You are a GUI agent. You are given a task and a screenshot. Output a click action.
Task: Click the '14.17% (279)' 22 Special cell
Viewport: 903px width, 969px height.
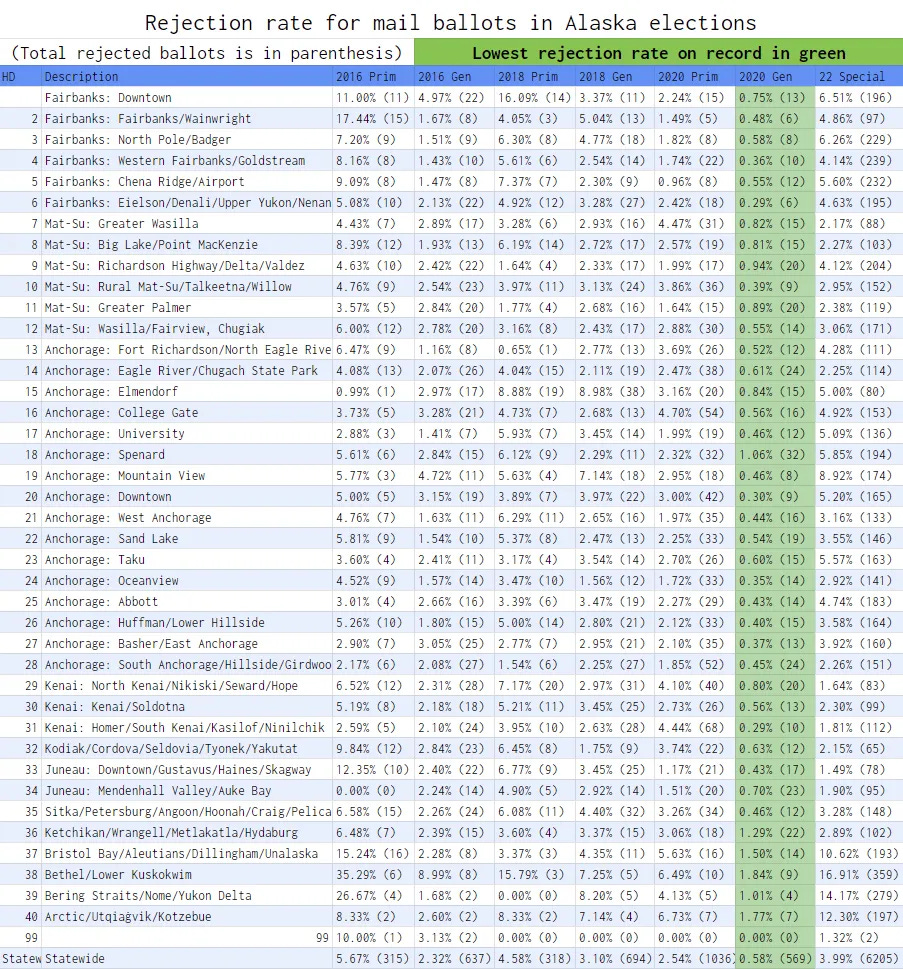pos(859,896)
